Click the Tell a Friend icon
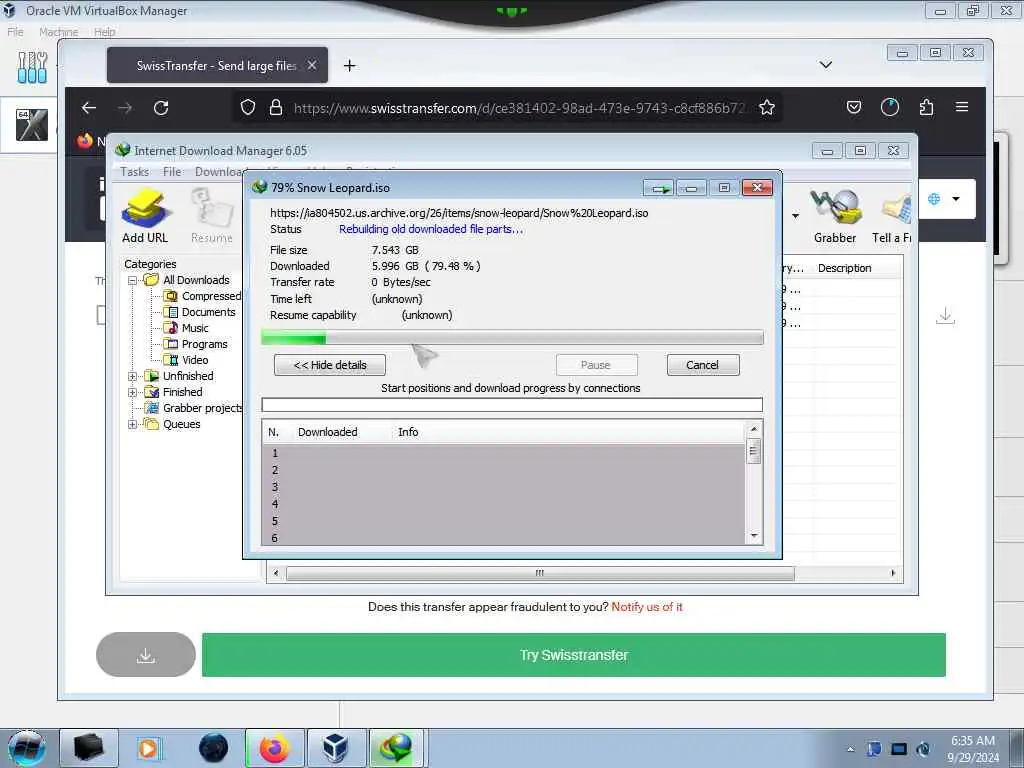This screenshot has width=1024, height=768. click(892, 216)
